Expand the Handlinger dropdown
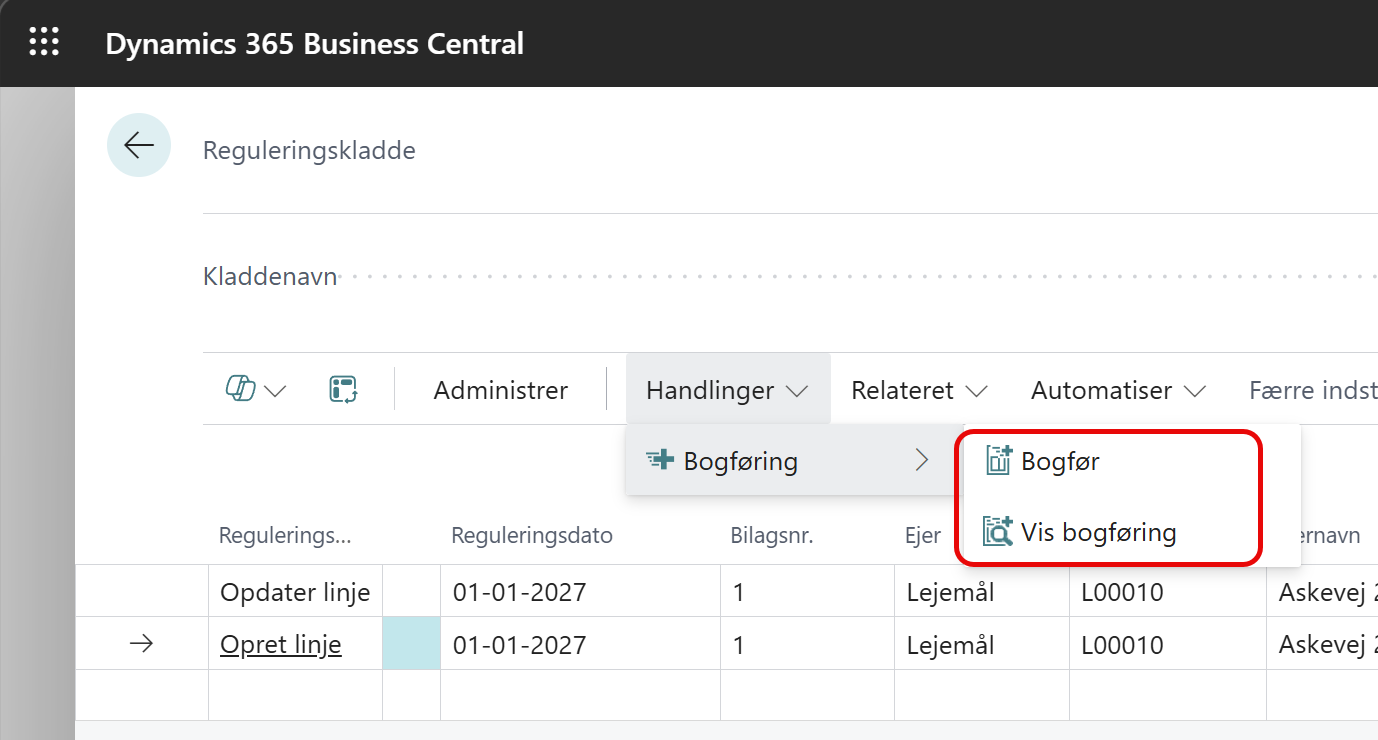 (x=727, y=390)
